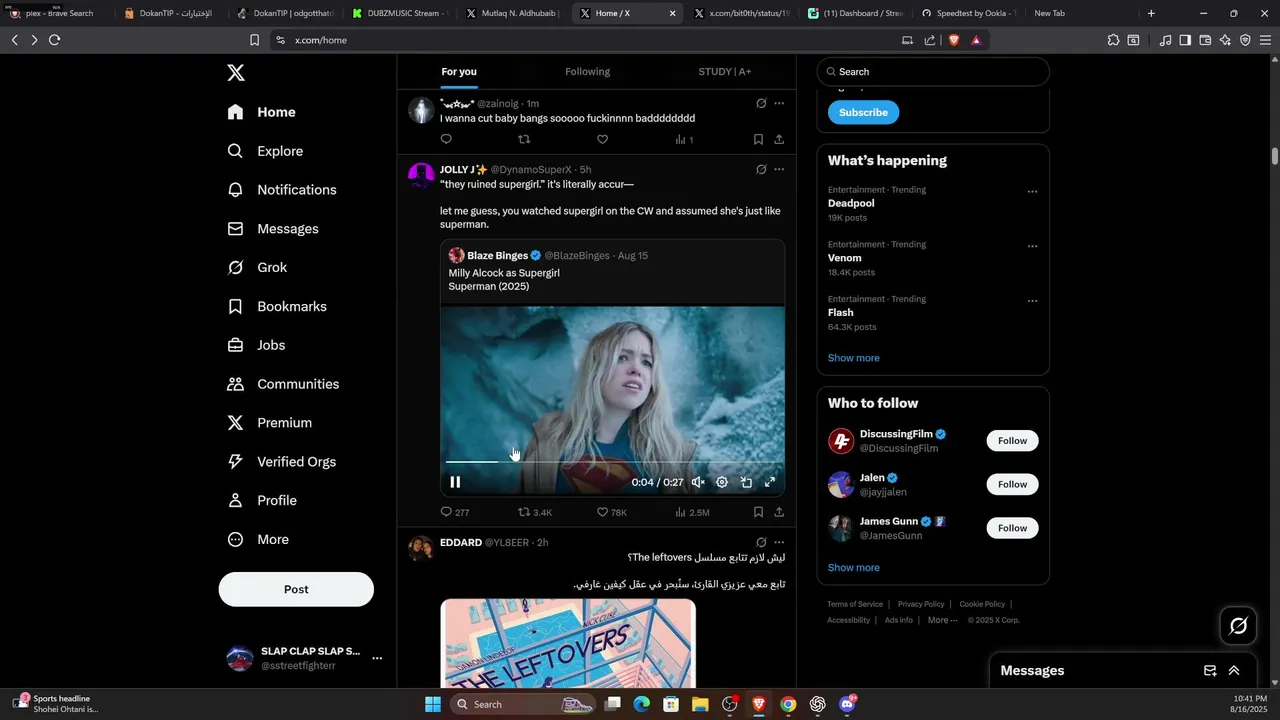Like the @zainoig post

coord(602,139)
